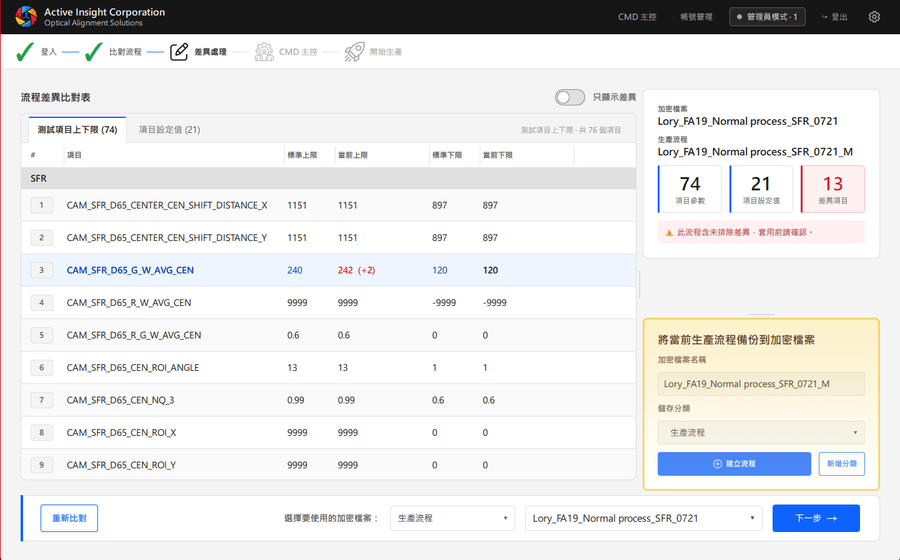The image size is (900, 560).
Task: Expand the bottom 生產流程 category dropdown
Action: [x=452, y=518]
